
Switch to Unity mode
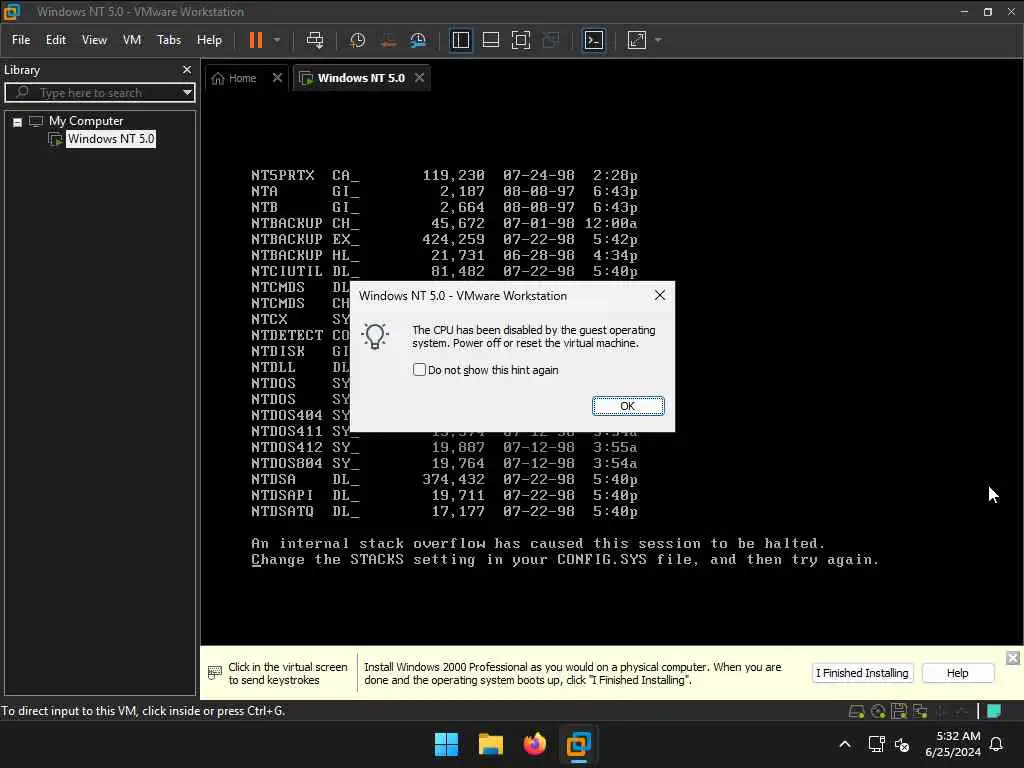(x=551, y=40)
